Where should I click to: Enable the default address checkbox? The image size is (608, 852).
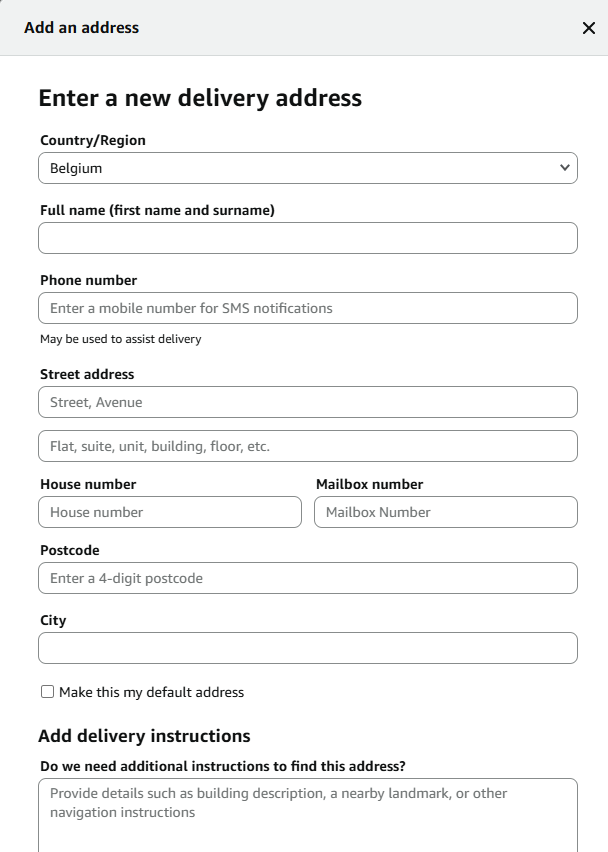(x=47, y=692)
